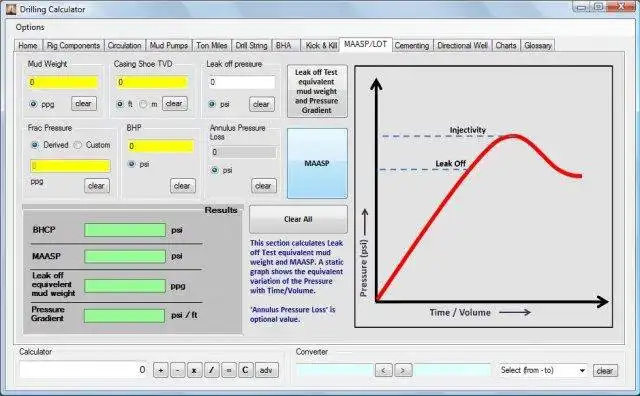The image size is (640, 396).
Task: Click the Drilling Calculator title bar icon
Action: (x=11, y=9)
